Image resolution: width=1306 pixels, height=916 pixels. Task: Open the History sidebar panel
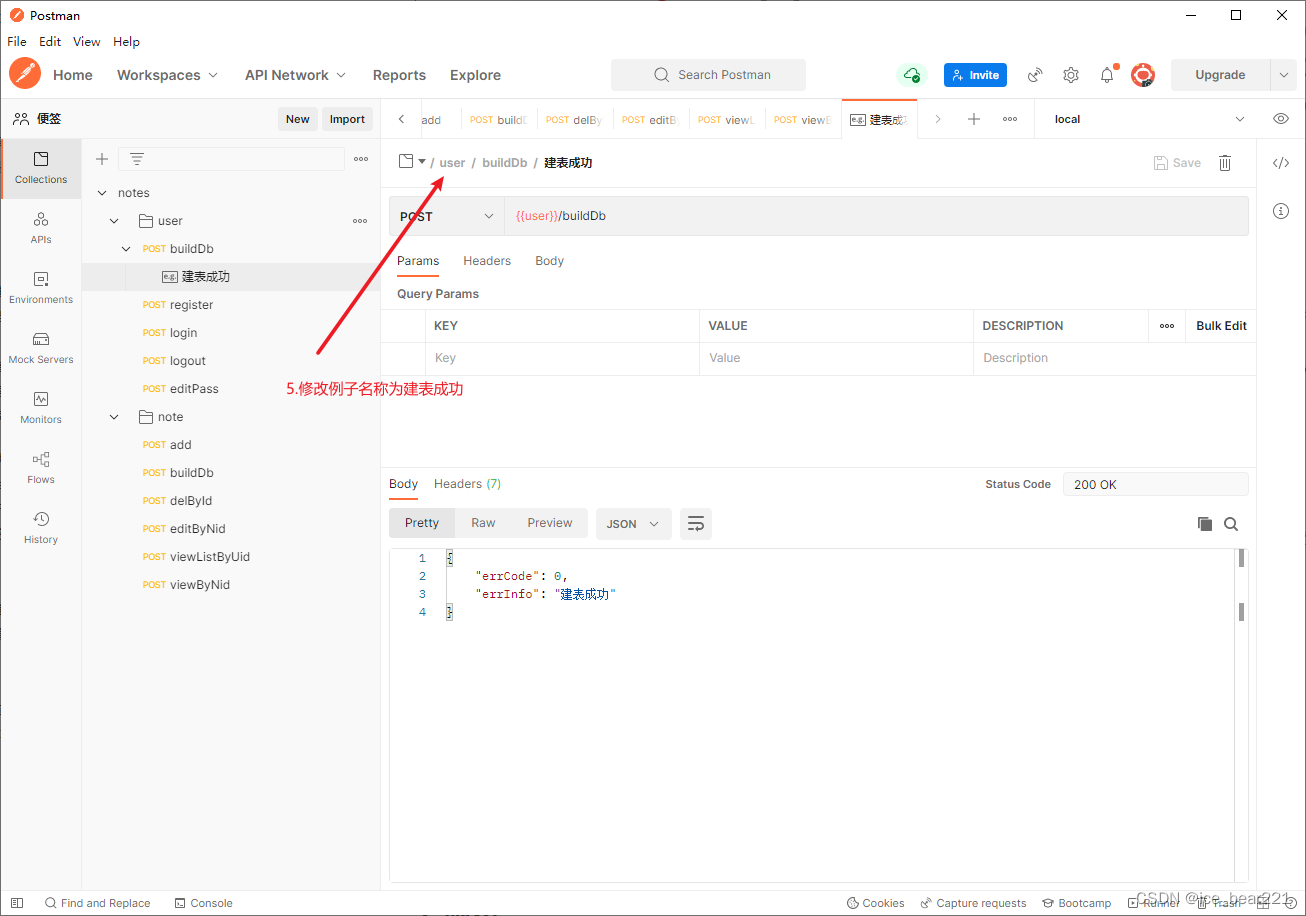41,528
